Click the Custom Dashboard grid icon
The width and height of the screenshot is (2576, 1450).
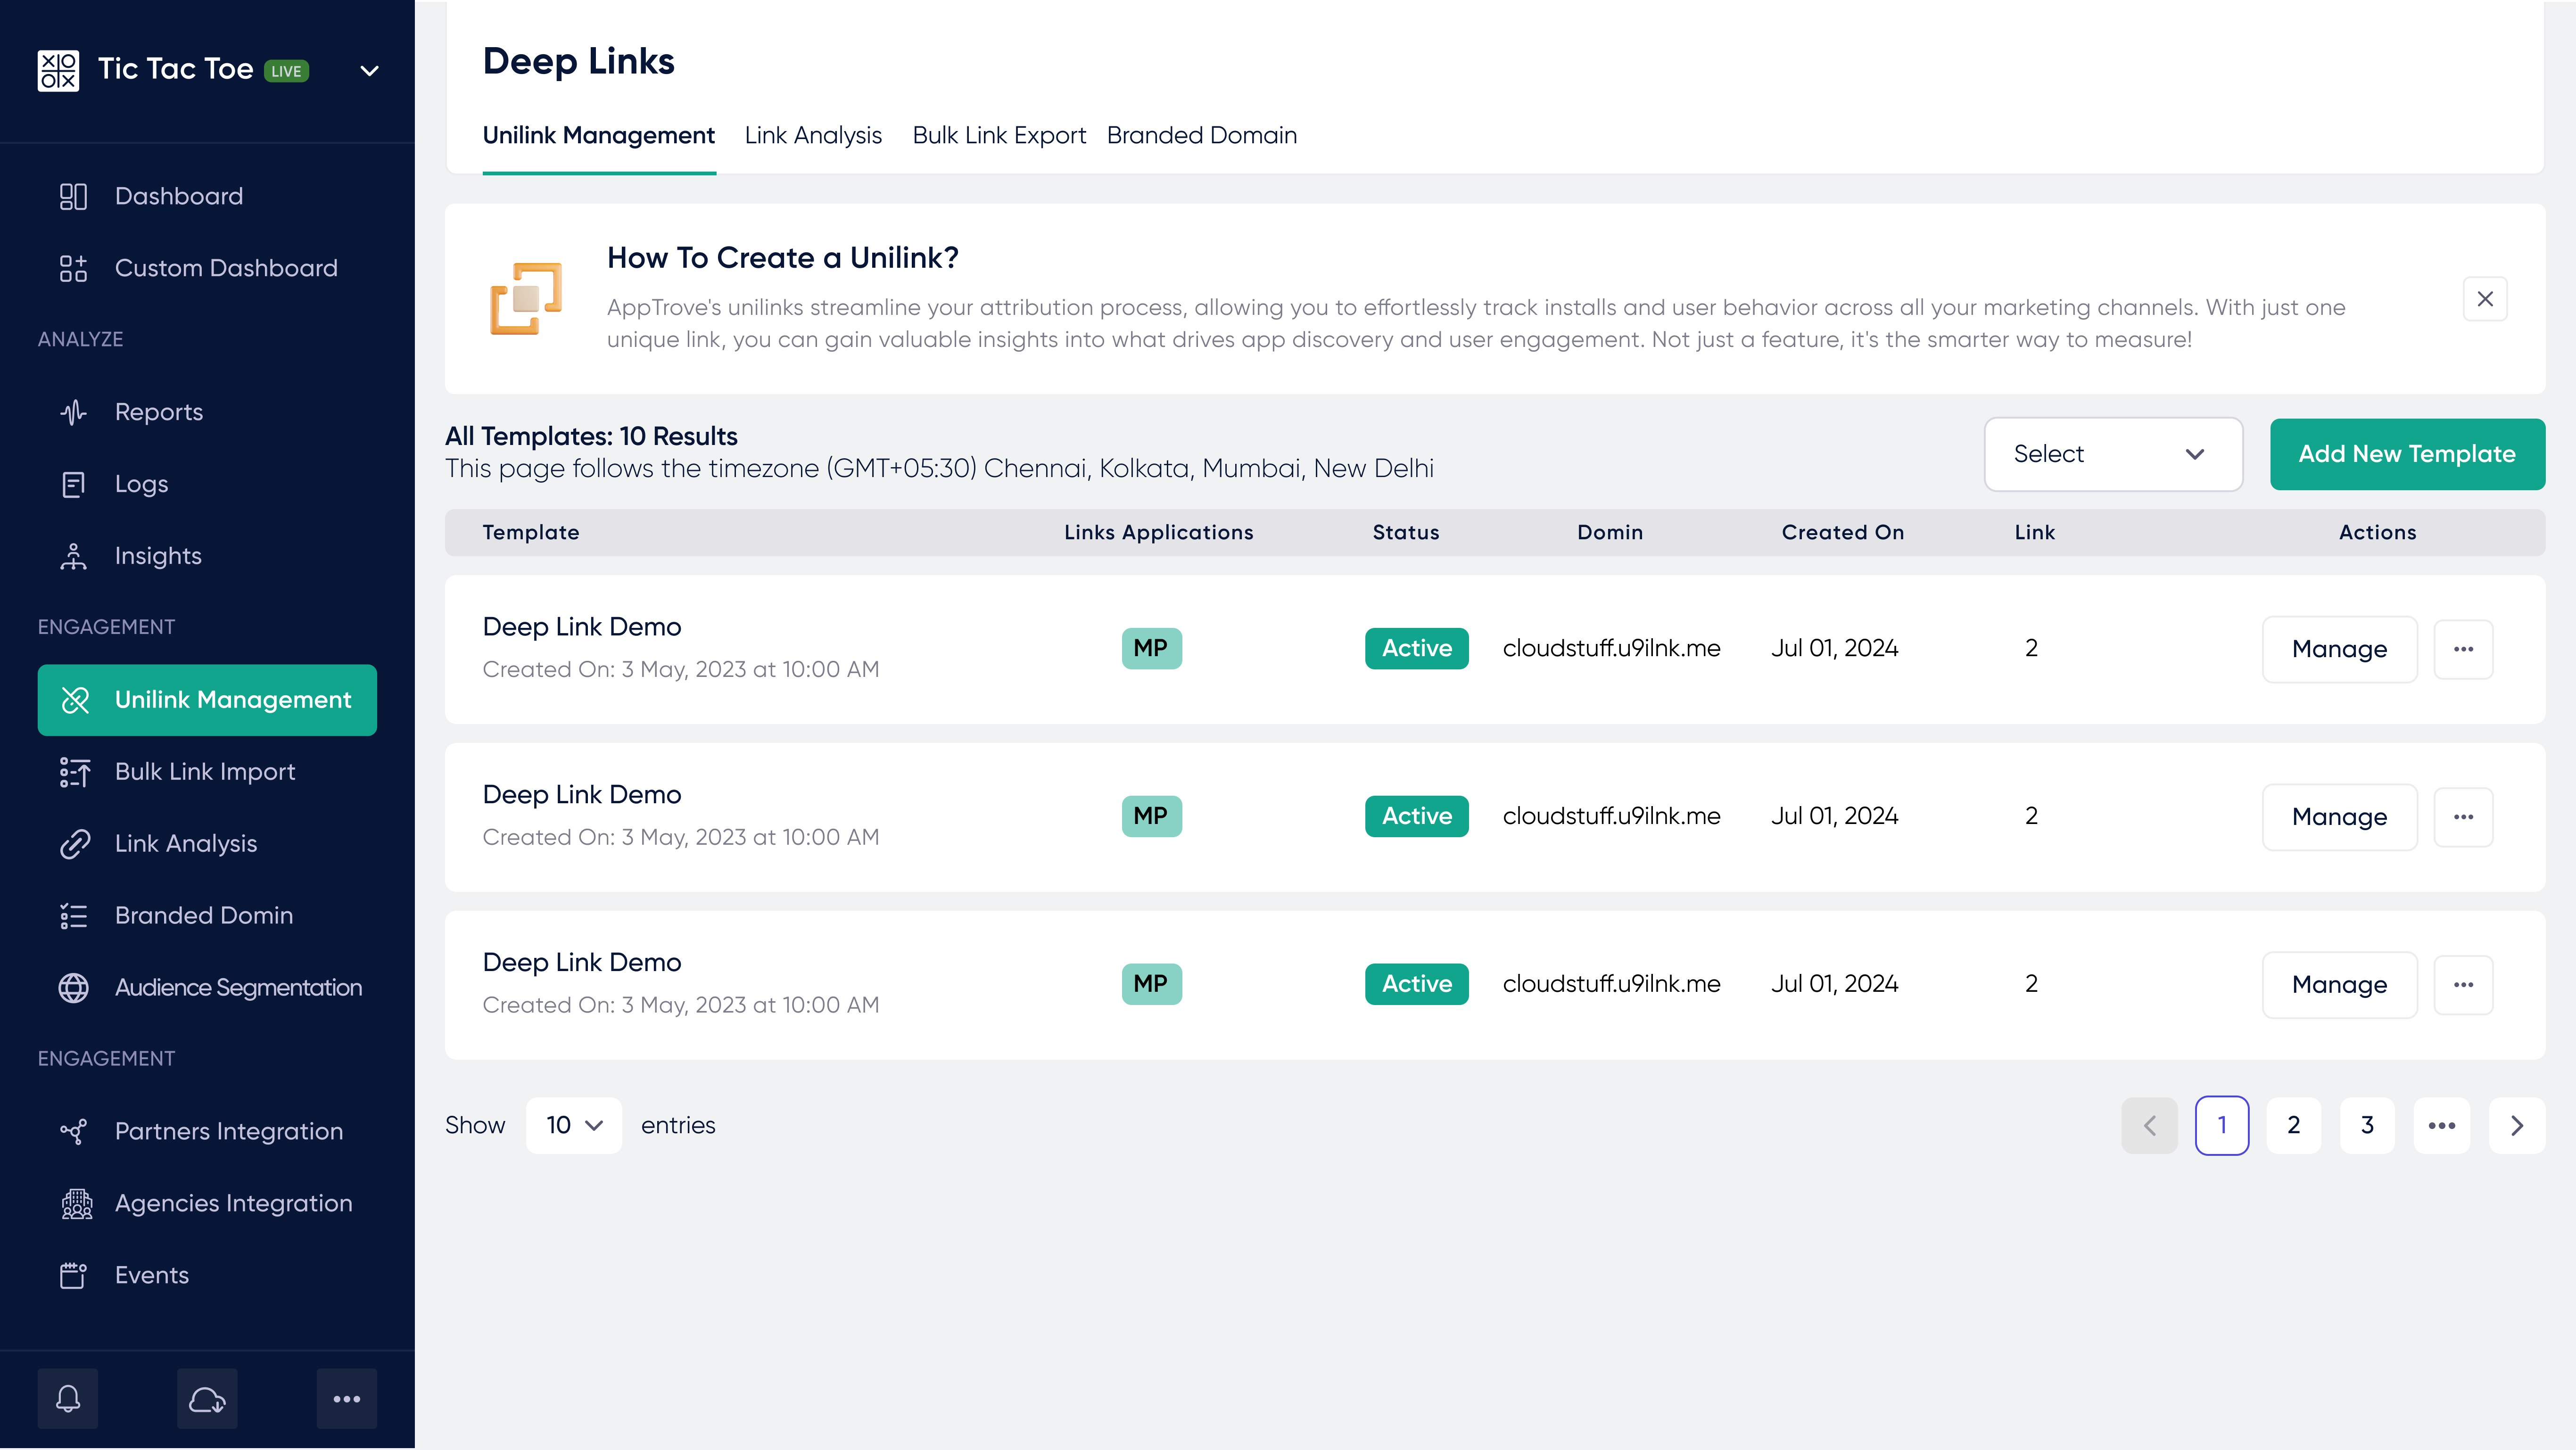(73, 268)
